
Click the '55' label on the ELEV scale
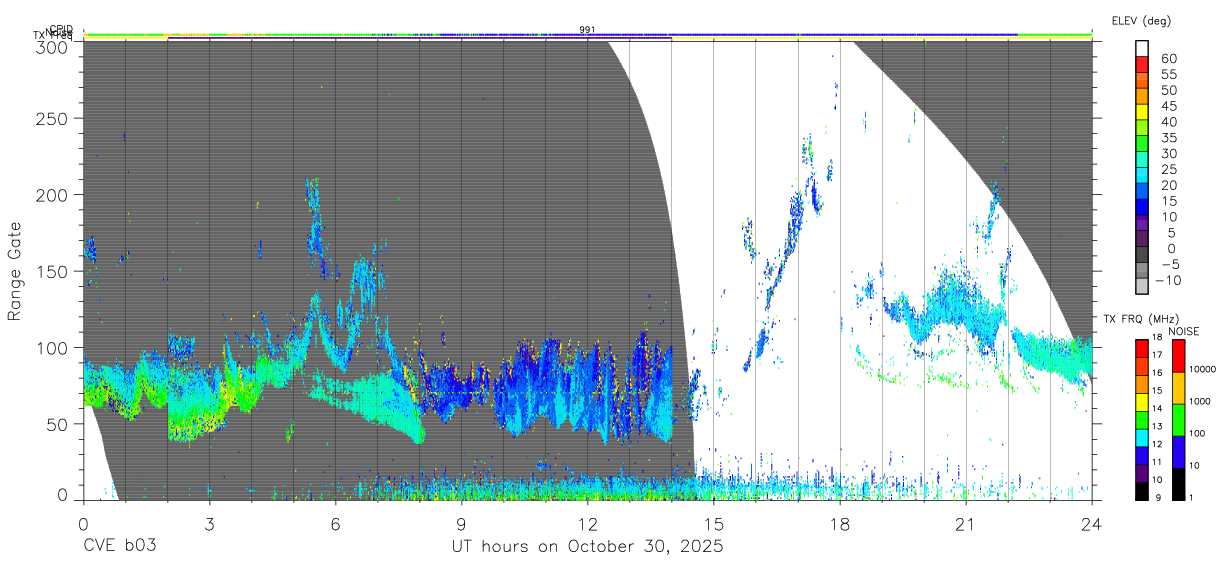click(1167, 74)
